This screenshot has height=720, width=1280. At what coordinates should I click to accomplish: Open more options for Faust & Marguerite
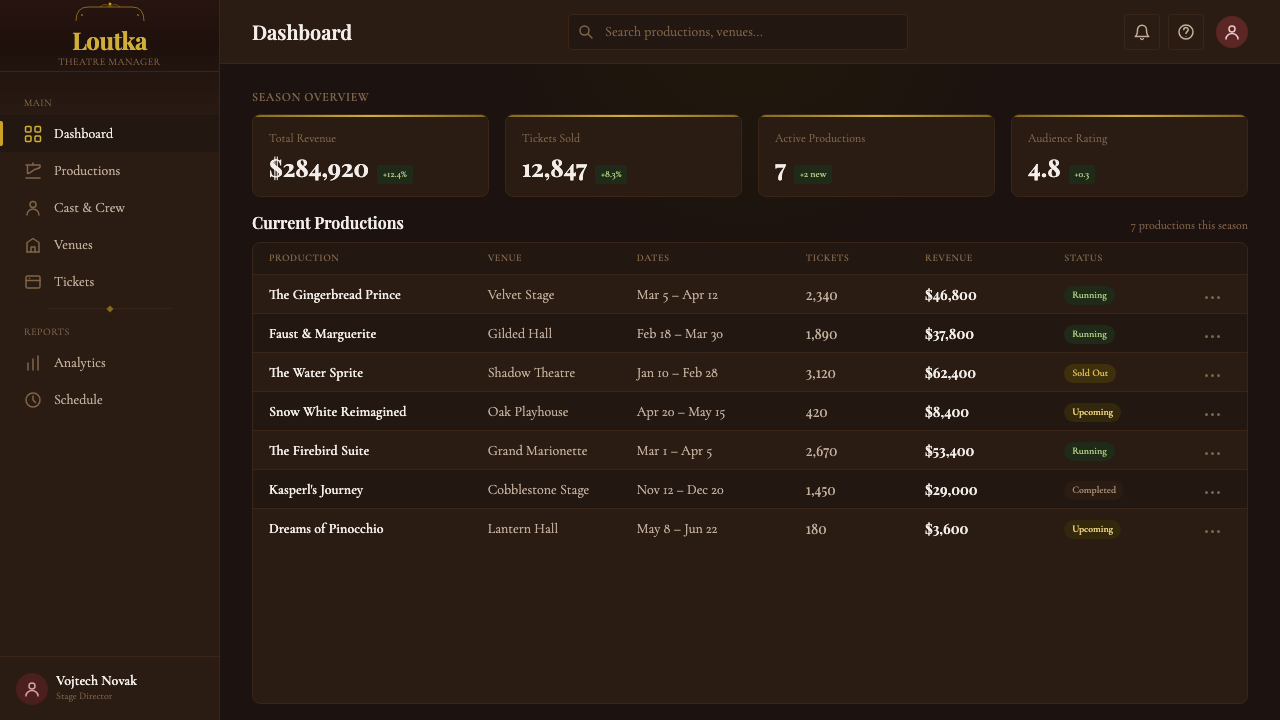tap(1212, 335)
